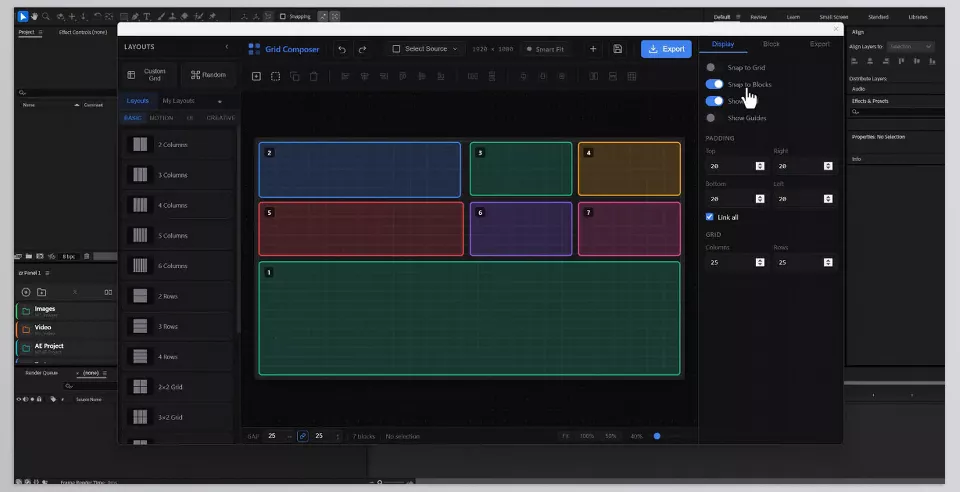Click the Grid Composer logo icon
The image size is (960, 492).
[x=254, y=49]
